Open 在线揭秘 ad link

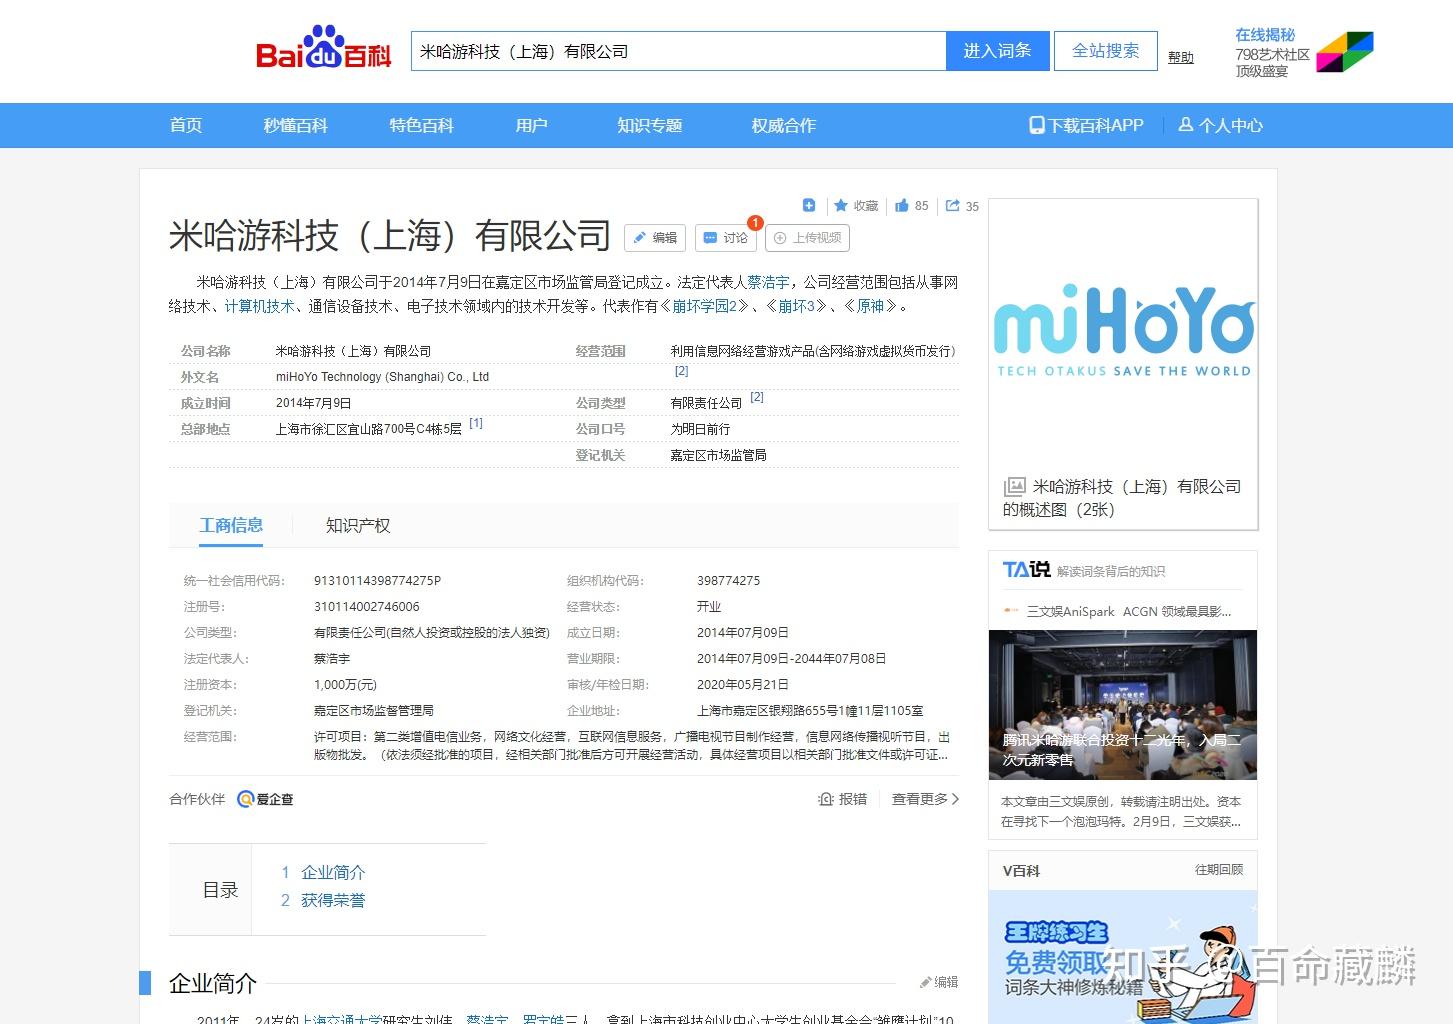click(1265, 35)
